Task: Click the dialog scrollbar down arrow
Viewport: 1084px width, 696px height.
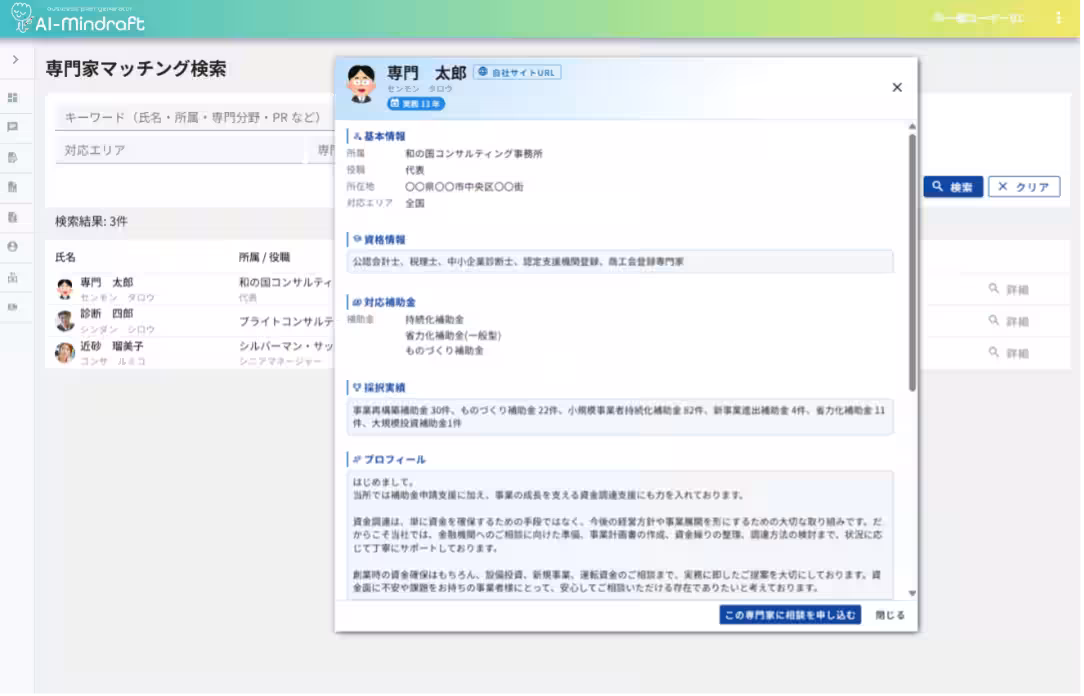Action: (x=915, y=595)
